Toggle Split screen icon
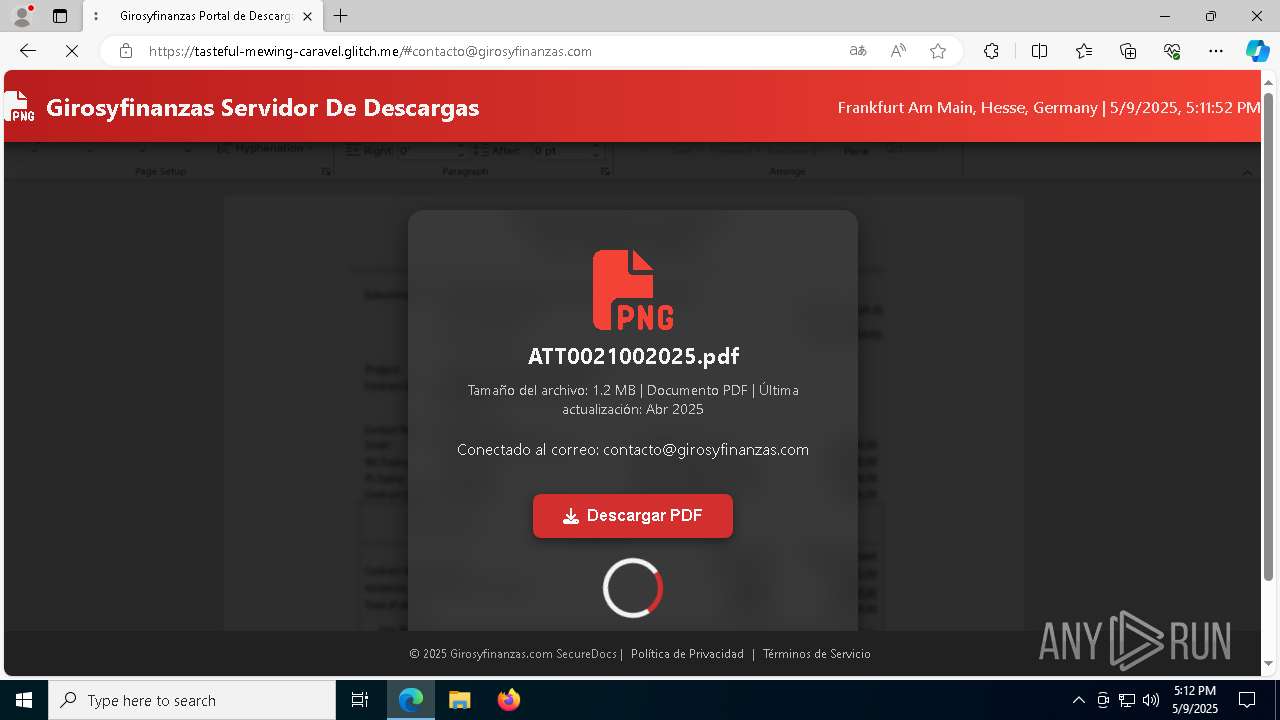Viewport: 1280px width, 720px height. 1039,51
